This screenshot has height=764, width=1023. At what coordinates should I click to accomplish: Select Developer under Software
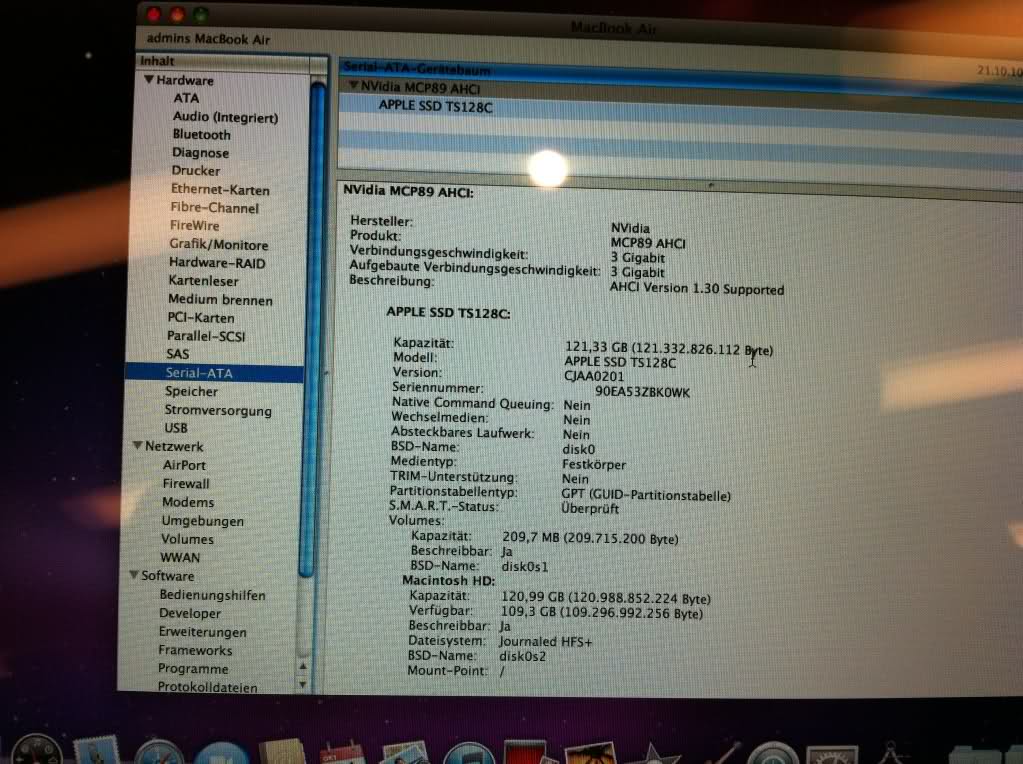pyautogui.click(x=190, y=613)
